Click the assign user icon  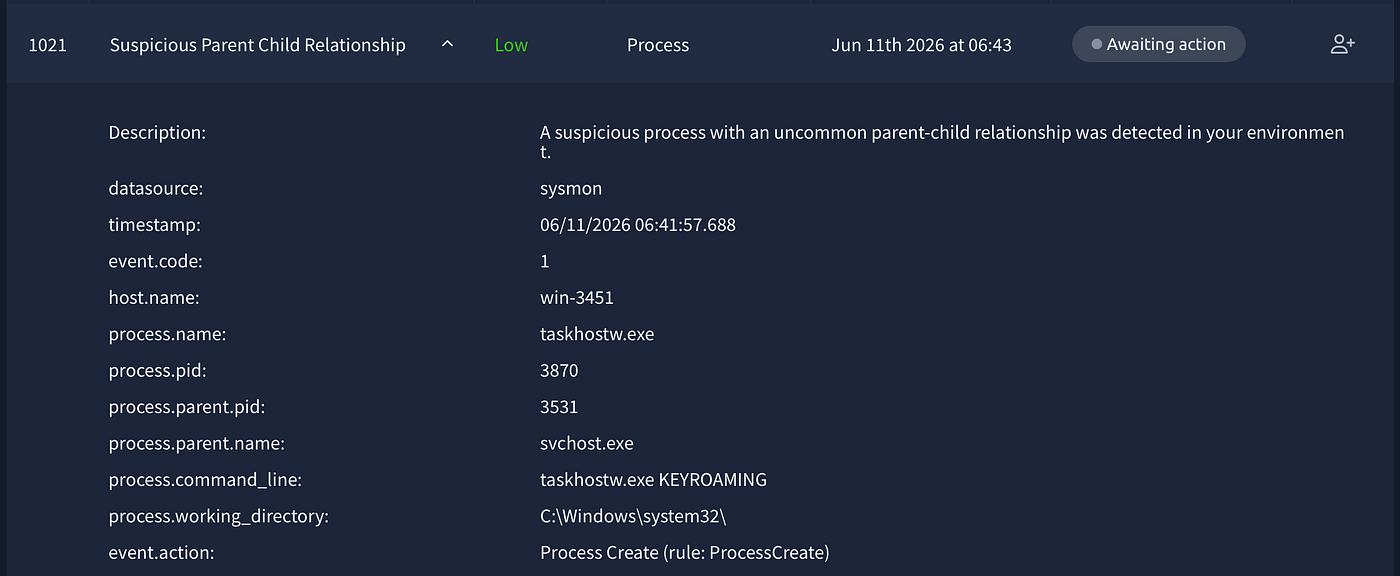click(1342, 44)
